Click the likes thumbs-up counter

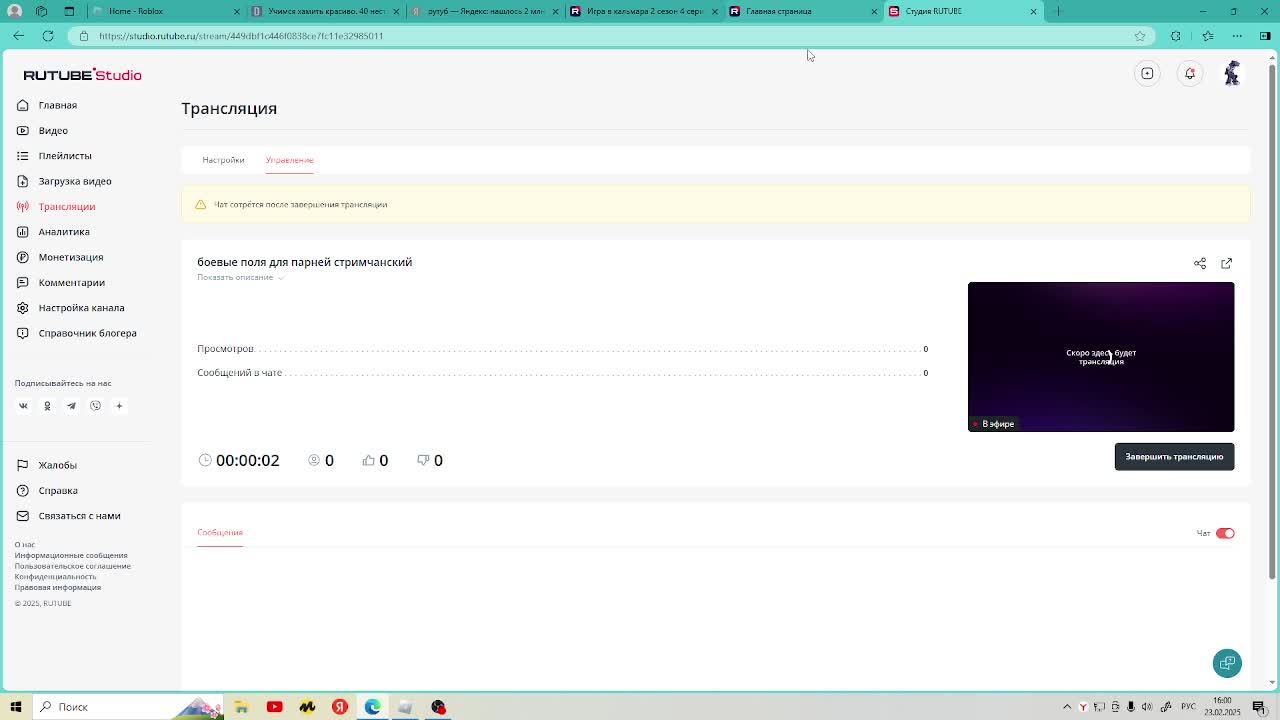tap(375, 460)
